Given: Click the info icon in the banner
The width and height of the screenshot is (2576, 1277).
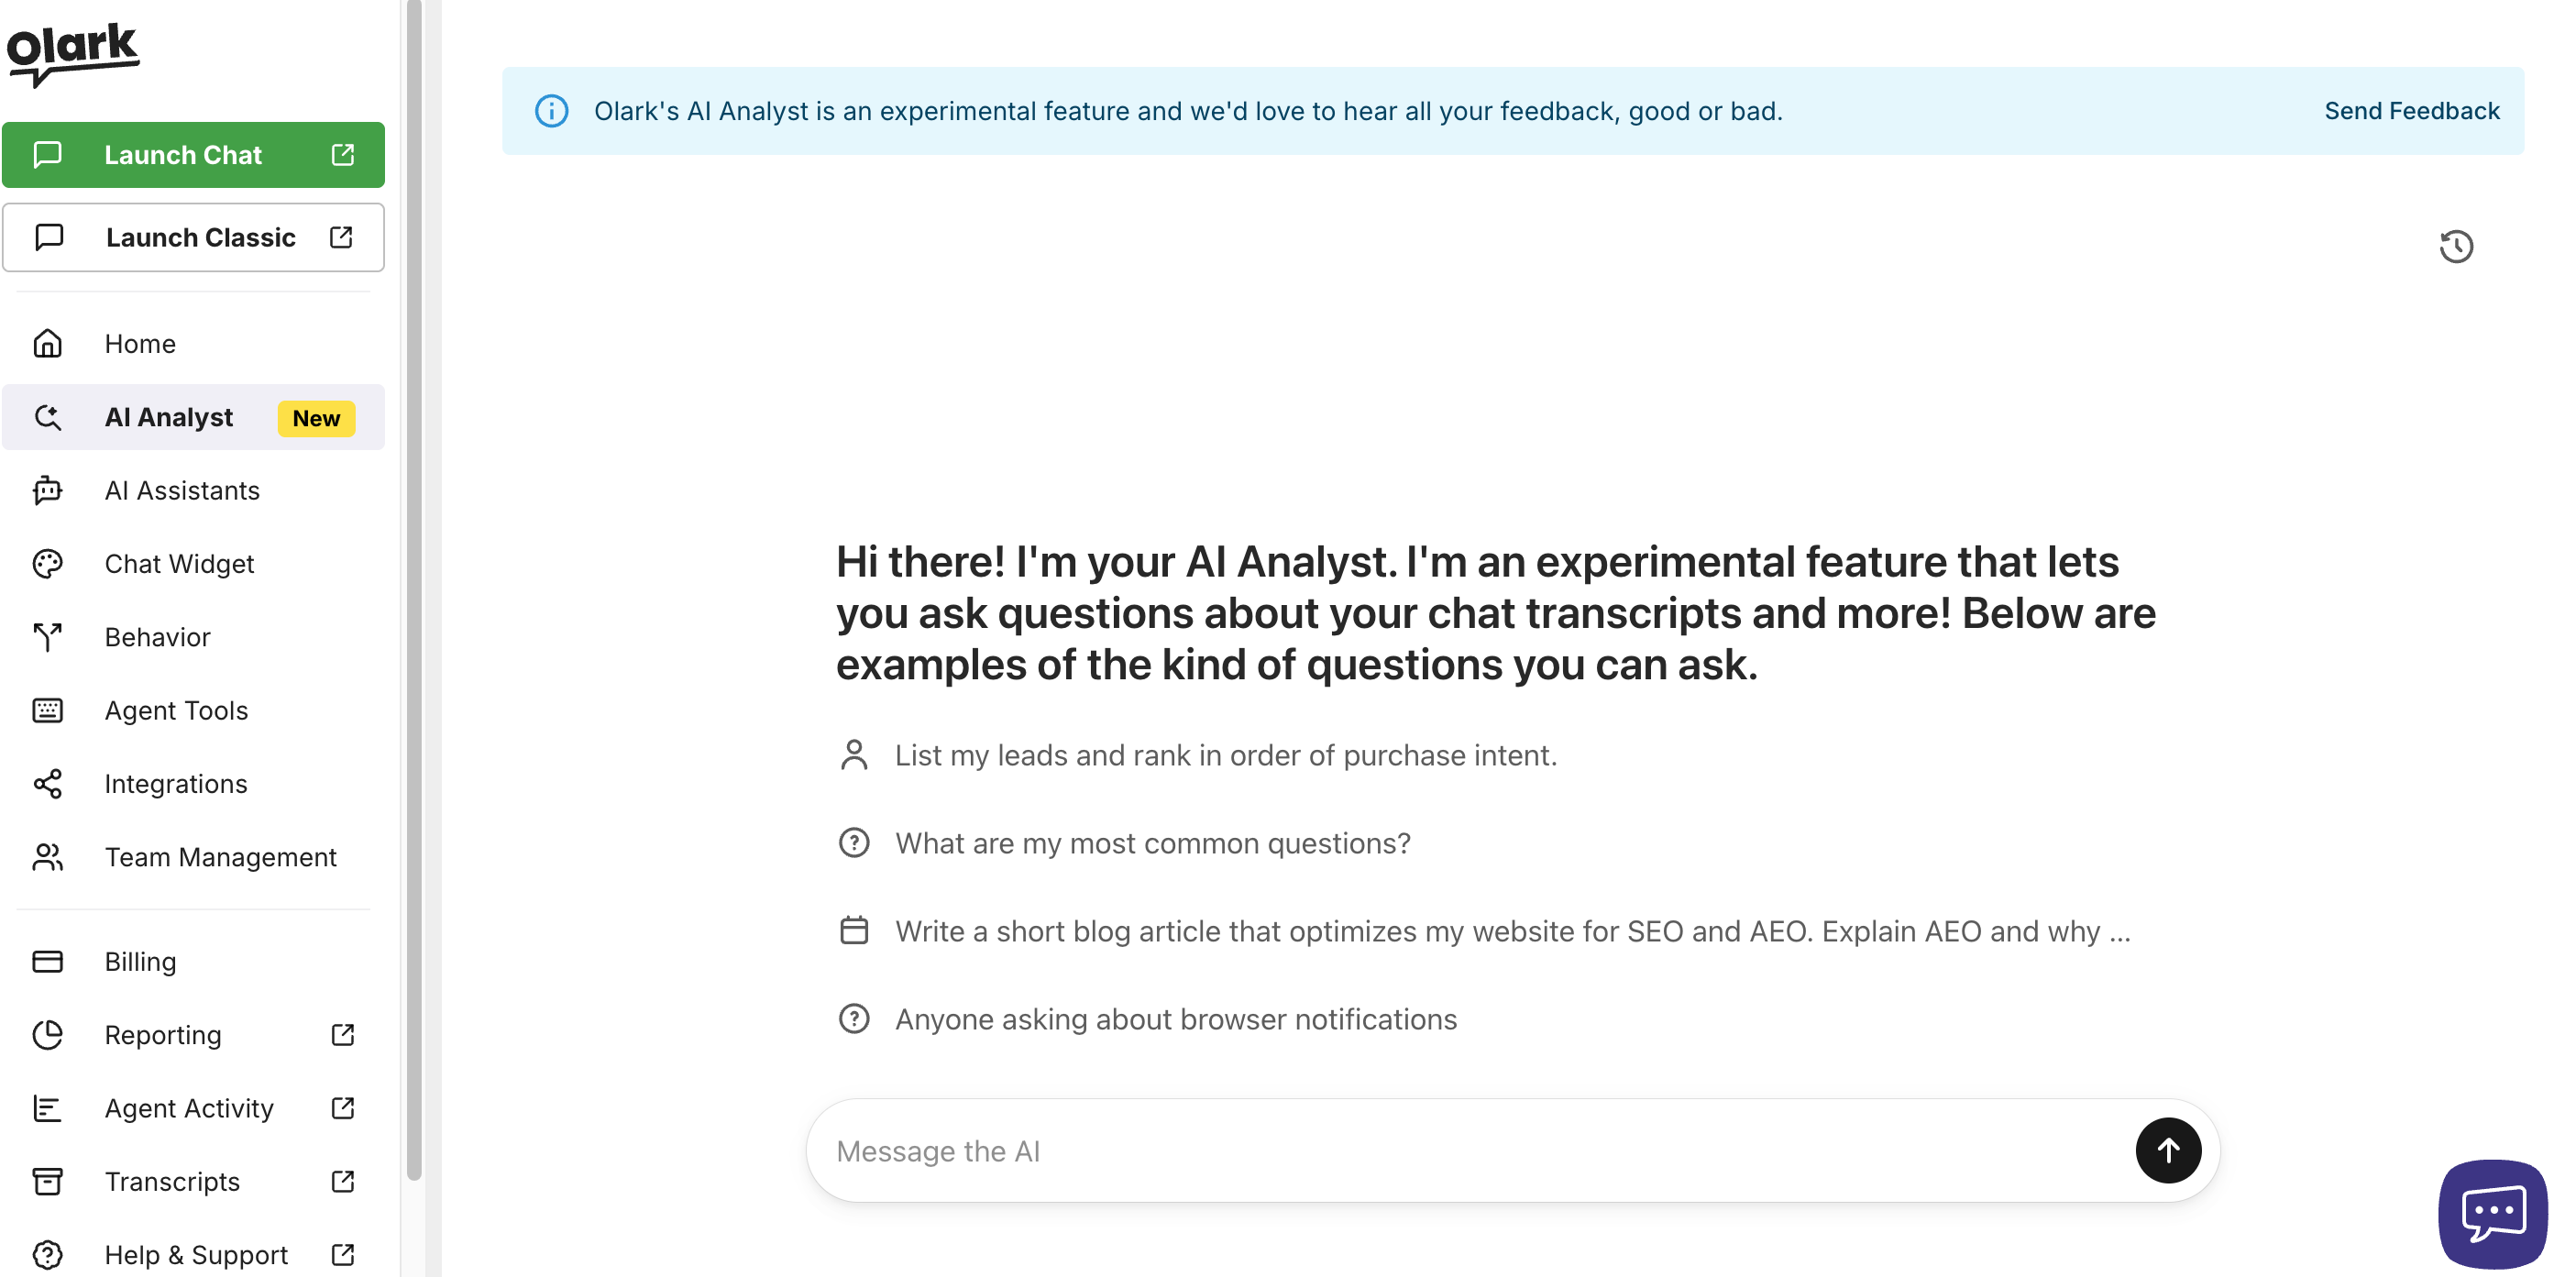Looking at the screenshot, I should pos(551,111).
